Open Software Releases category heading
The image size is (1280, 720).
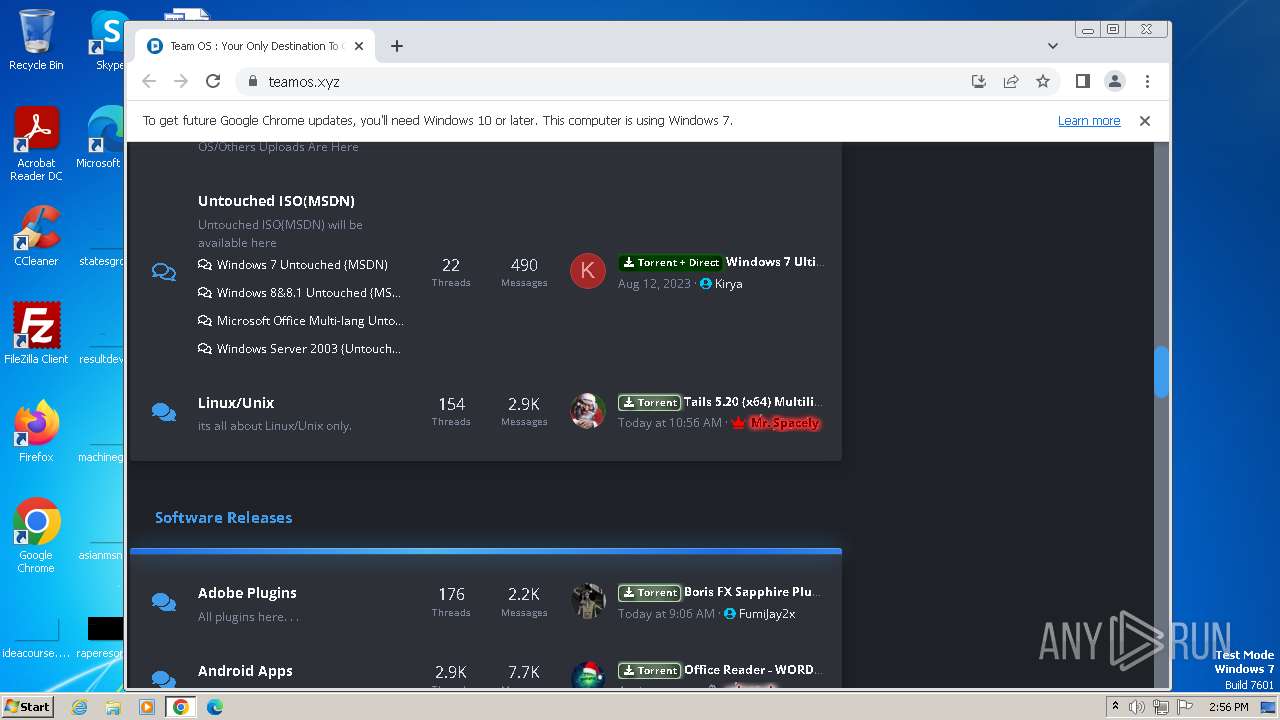224,518
